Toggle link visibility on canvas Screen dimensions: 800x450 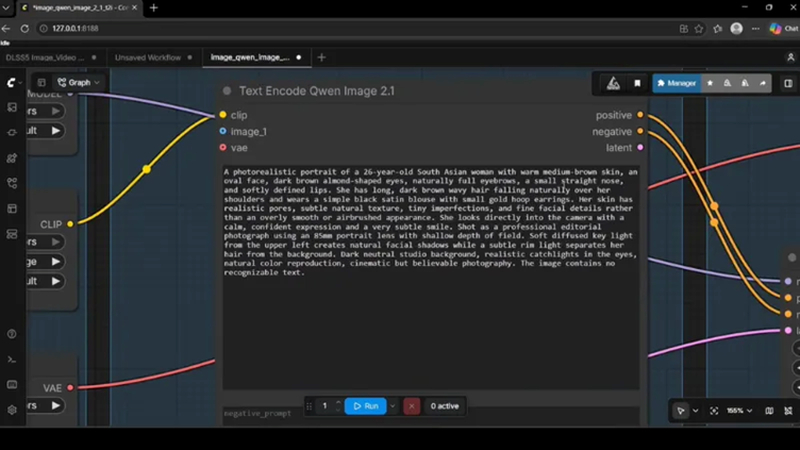point(788,411)
